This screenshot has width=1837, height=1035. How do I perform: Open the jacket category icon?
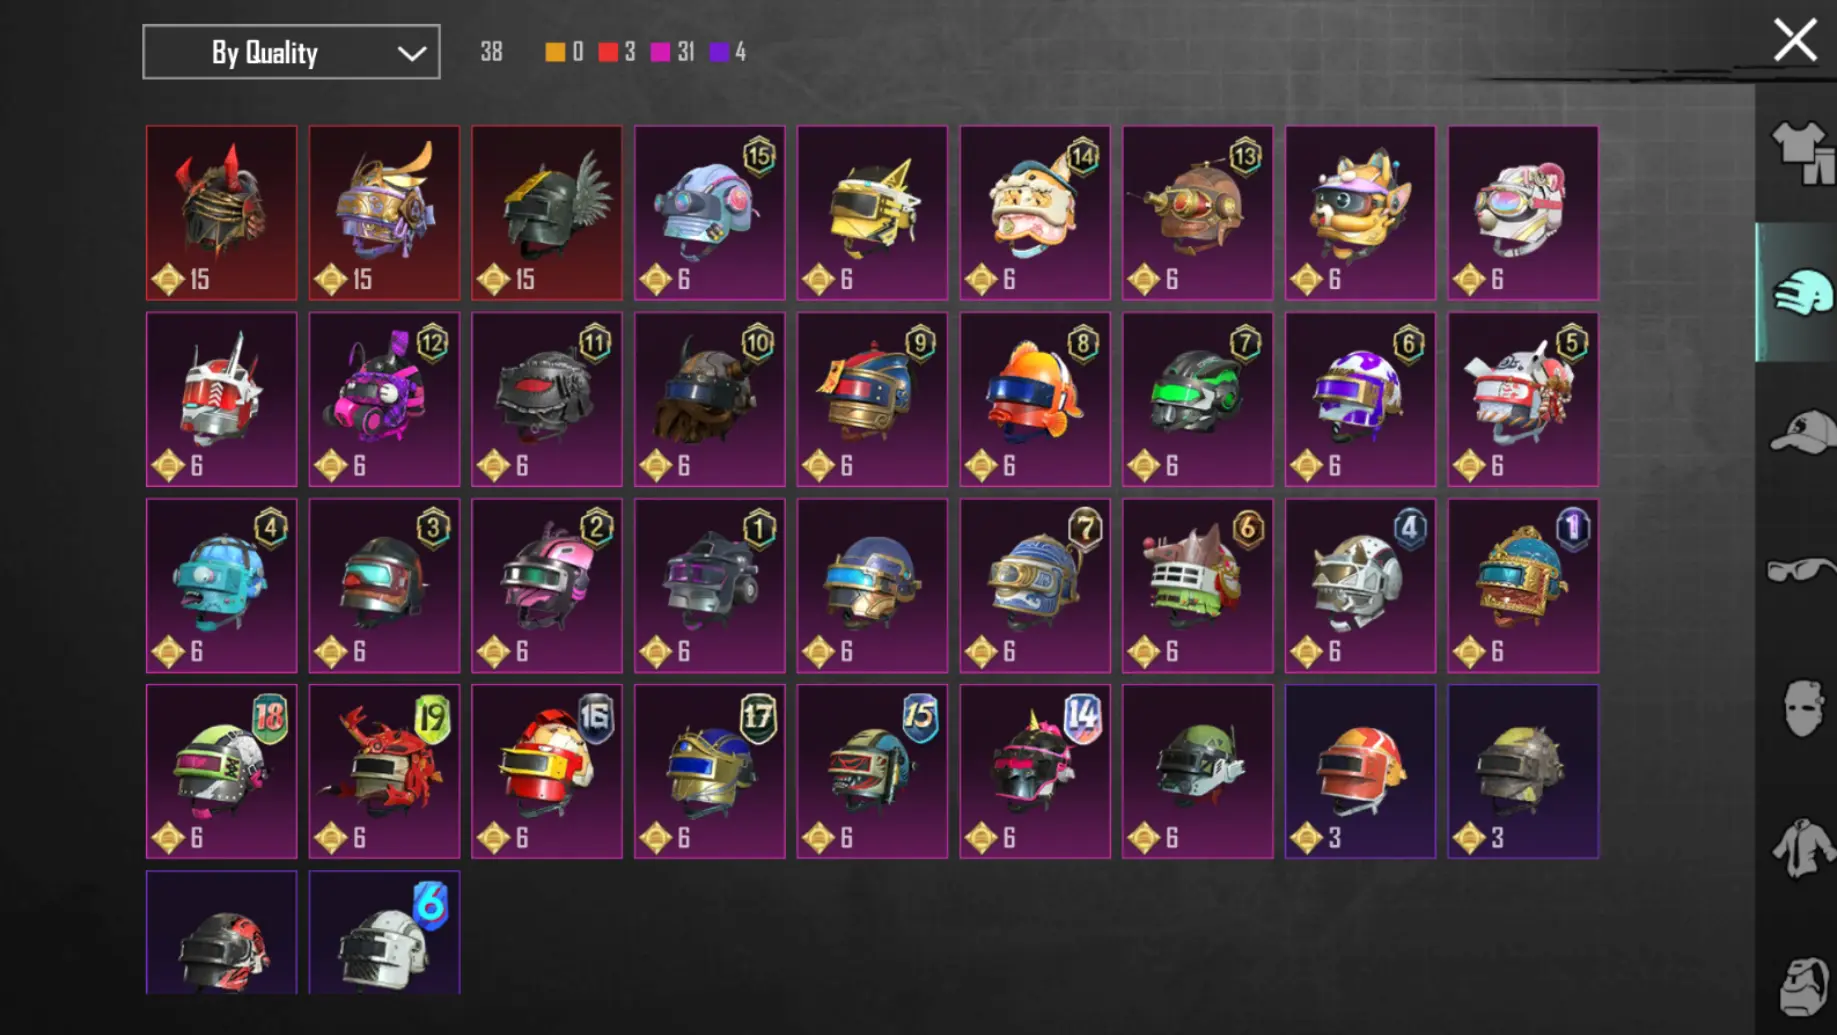[x=1803, y=847]
